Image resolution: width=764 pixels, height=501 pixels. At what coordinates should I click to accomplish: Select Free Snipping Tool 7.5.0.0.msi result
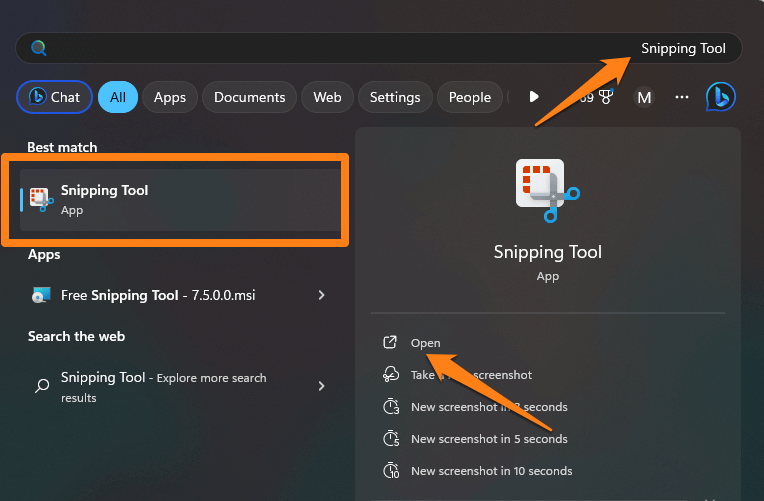pyautogui.click(x=178, y=295)
